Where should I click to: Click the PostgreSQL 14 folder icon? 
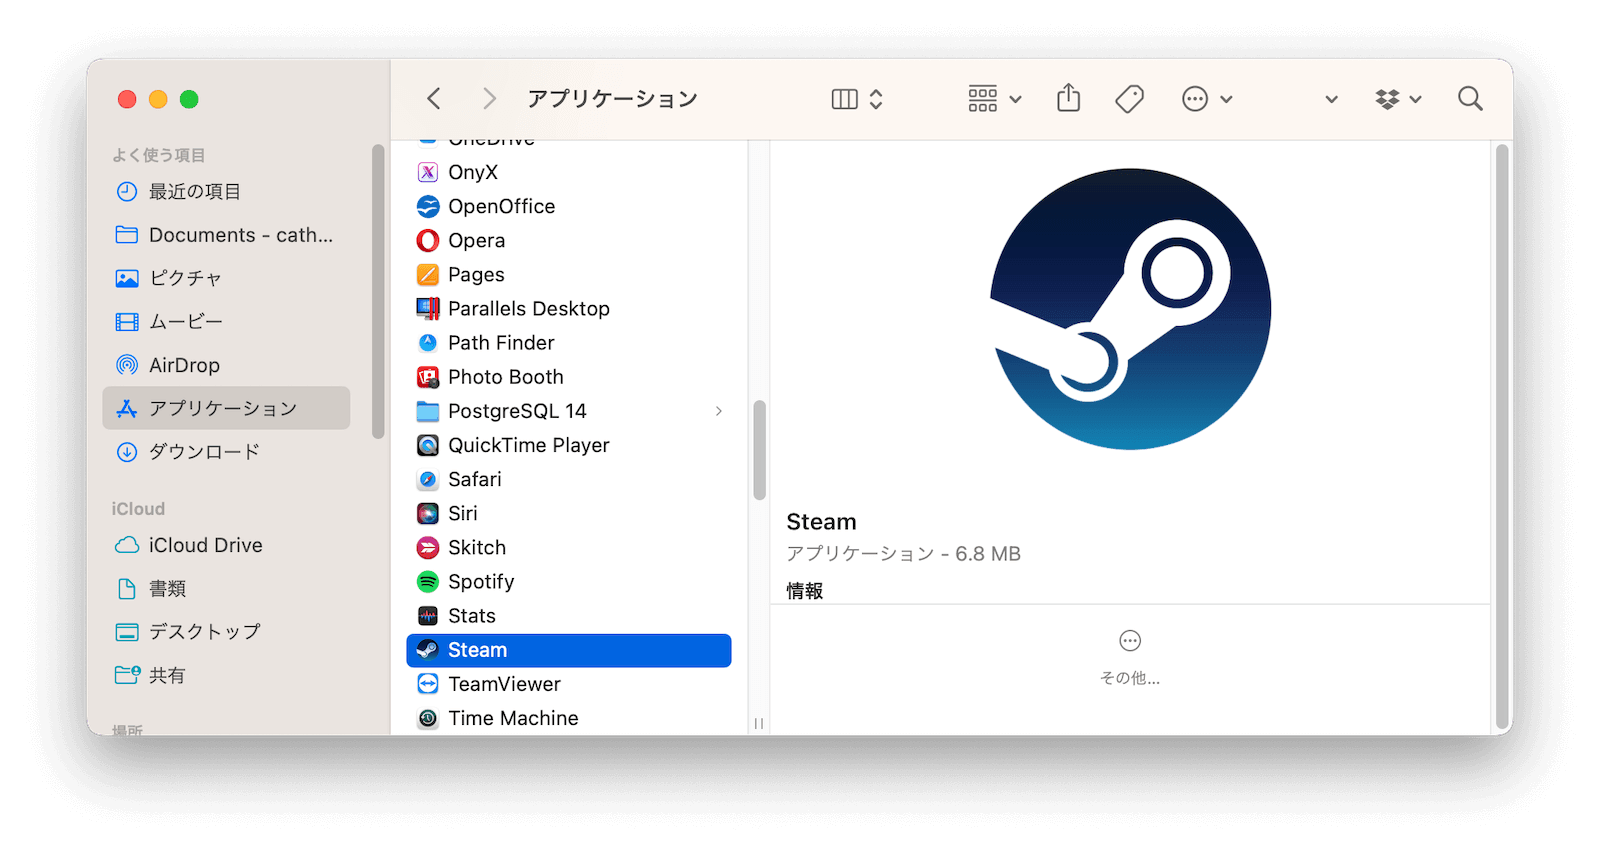tap(428, 411)
